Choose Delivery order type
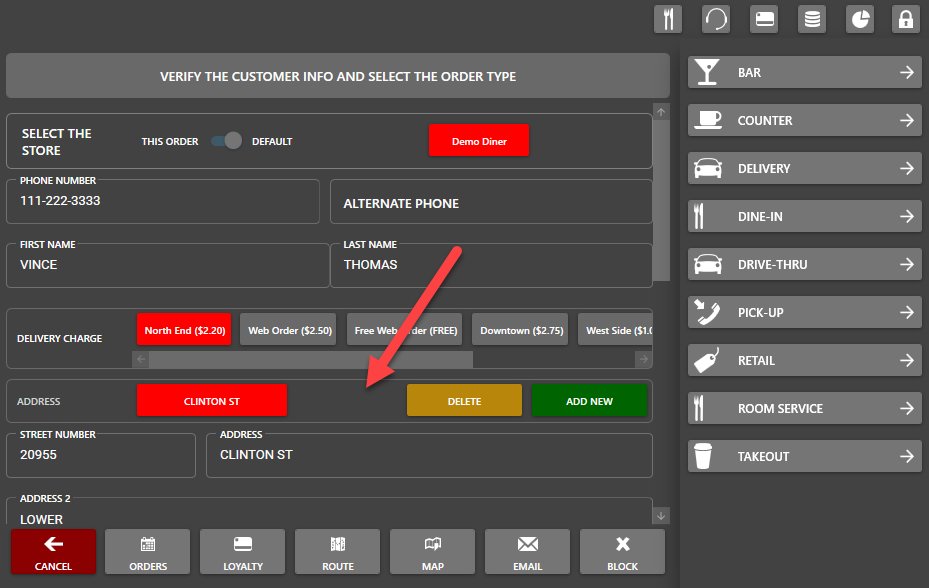 pos(804,169)
